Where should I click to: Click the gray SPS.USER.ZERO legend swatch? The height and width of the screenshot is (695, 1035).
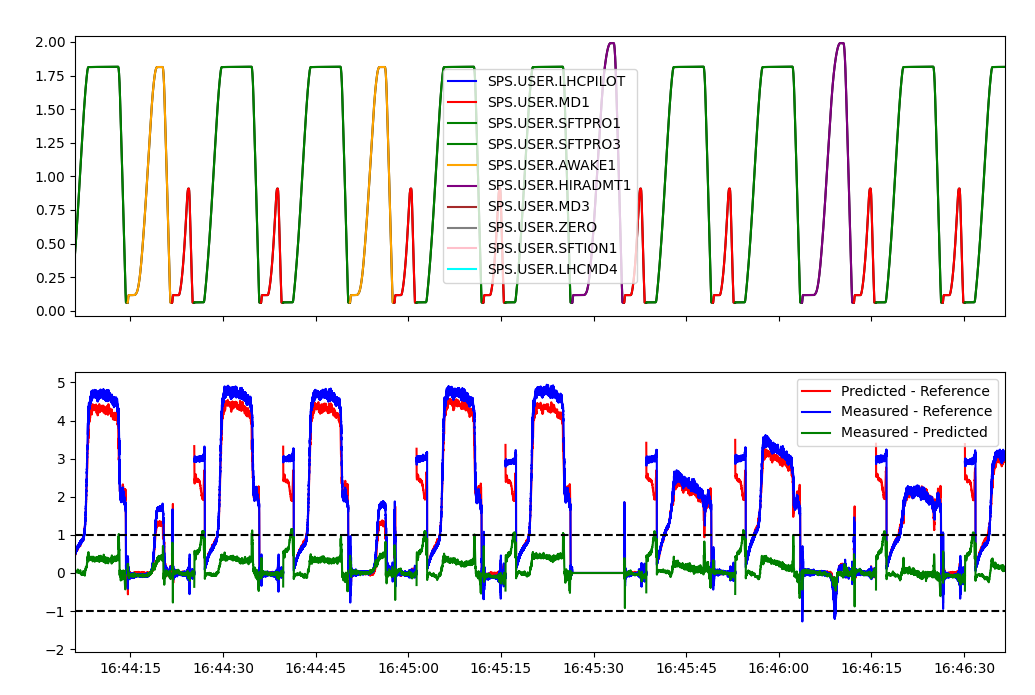coord(465,228)
